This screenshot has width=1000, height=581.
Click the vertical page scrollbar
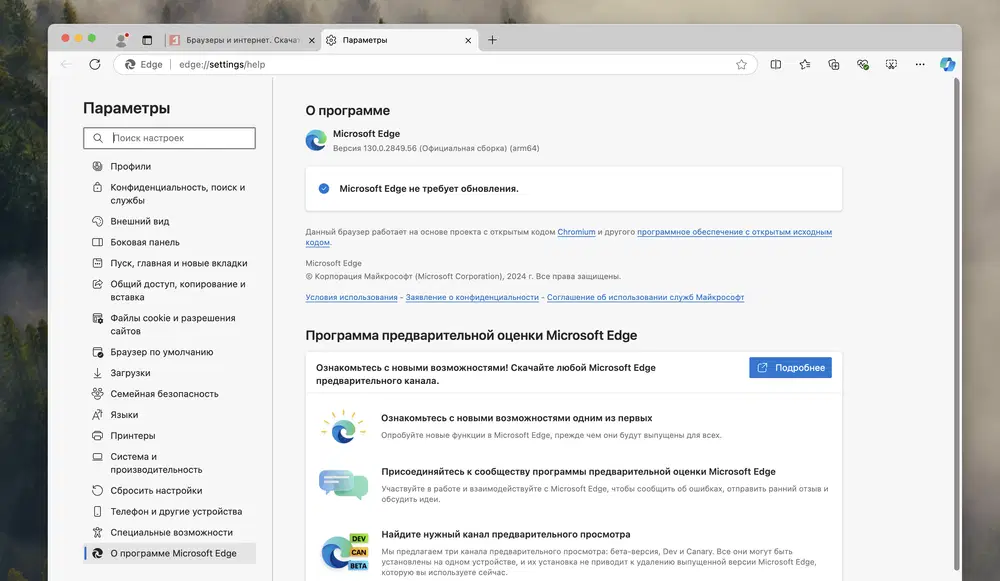pyautogui.click(x=956, y=324)
